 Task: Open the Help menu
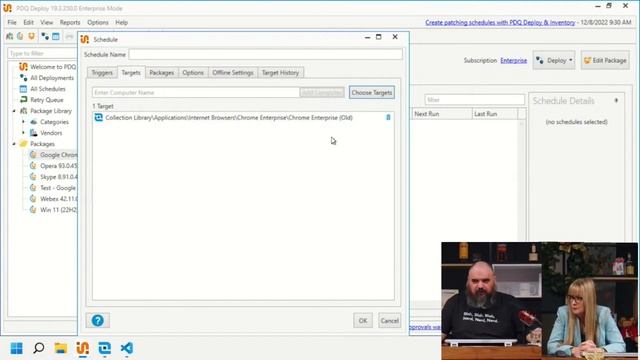(122, 22)
